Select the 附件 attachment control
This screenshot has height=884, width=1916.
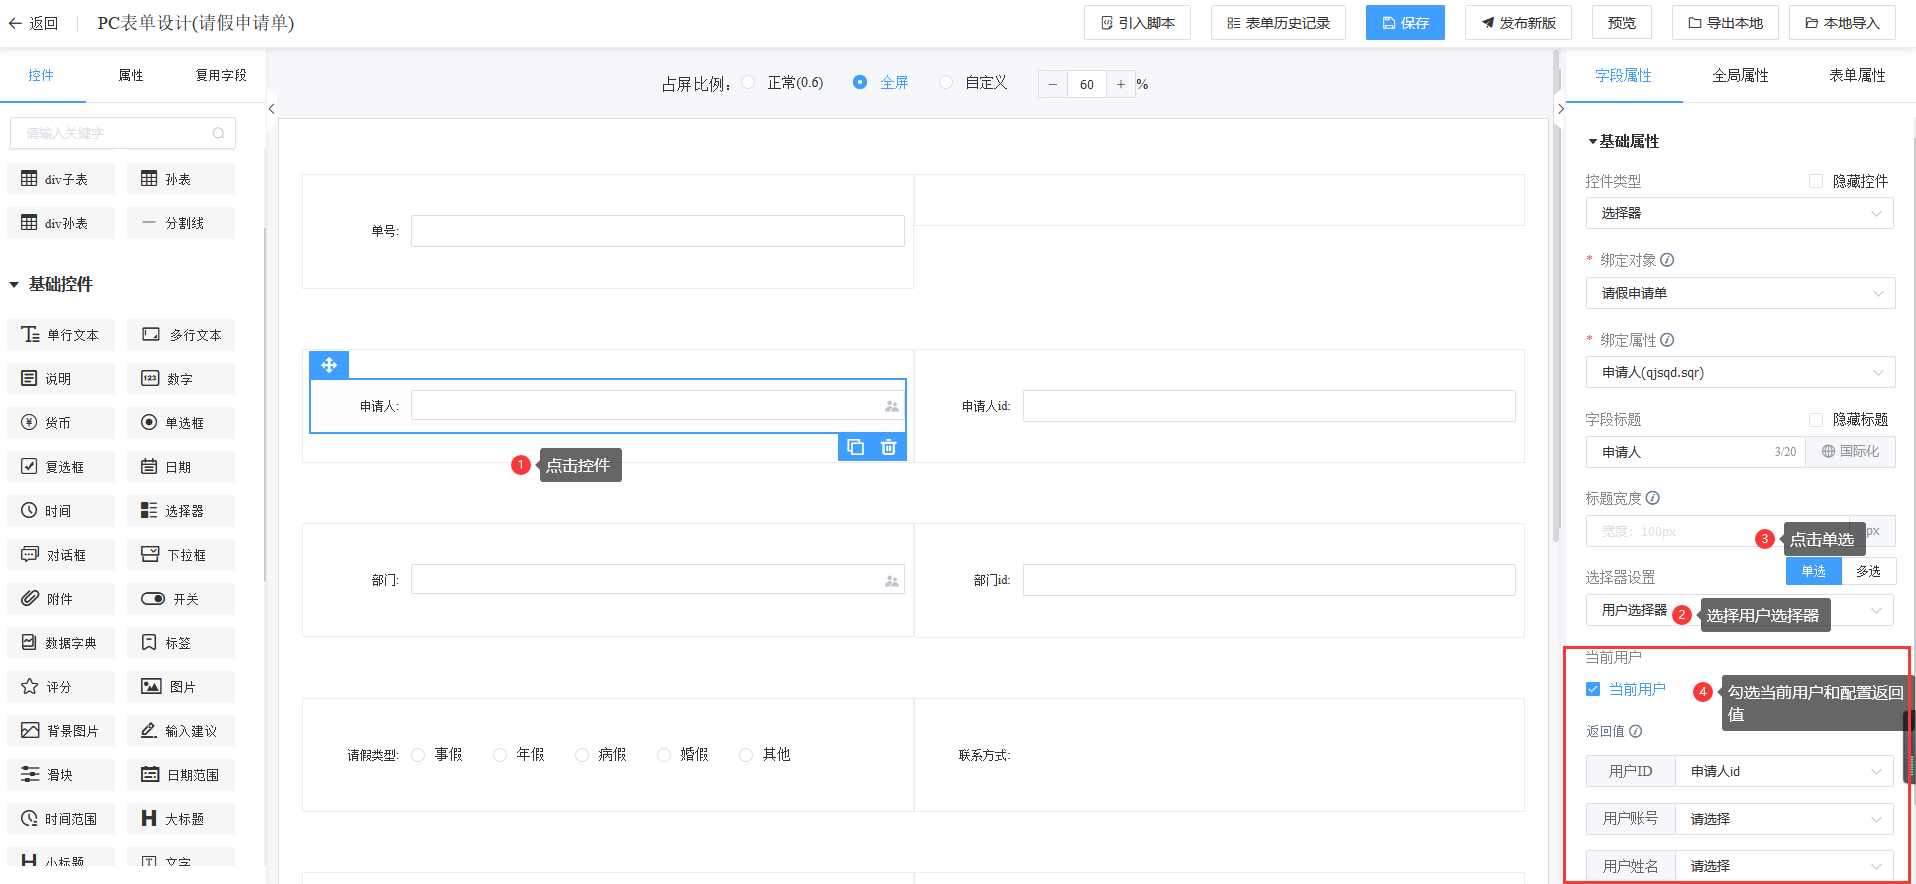click(x=60, y=599)
